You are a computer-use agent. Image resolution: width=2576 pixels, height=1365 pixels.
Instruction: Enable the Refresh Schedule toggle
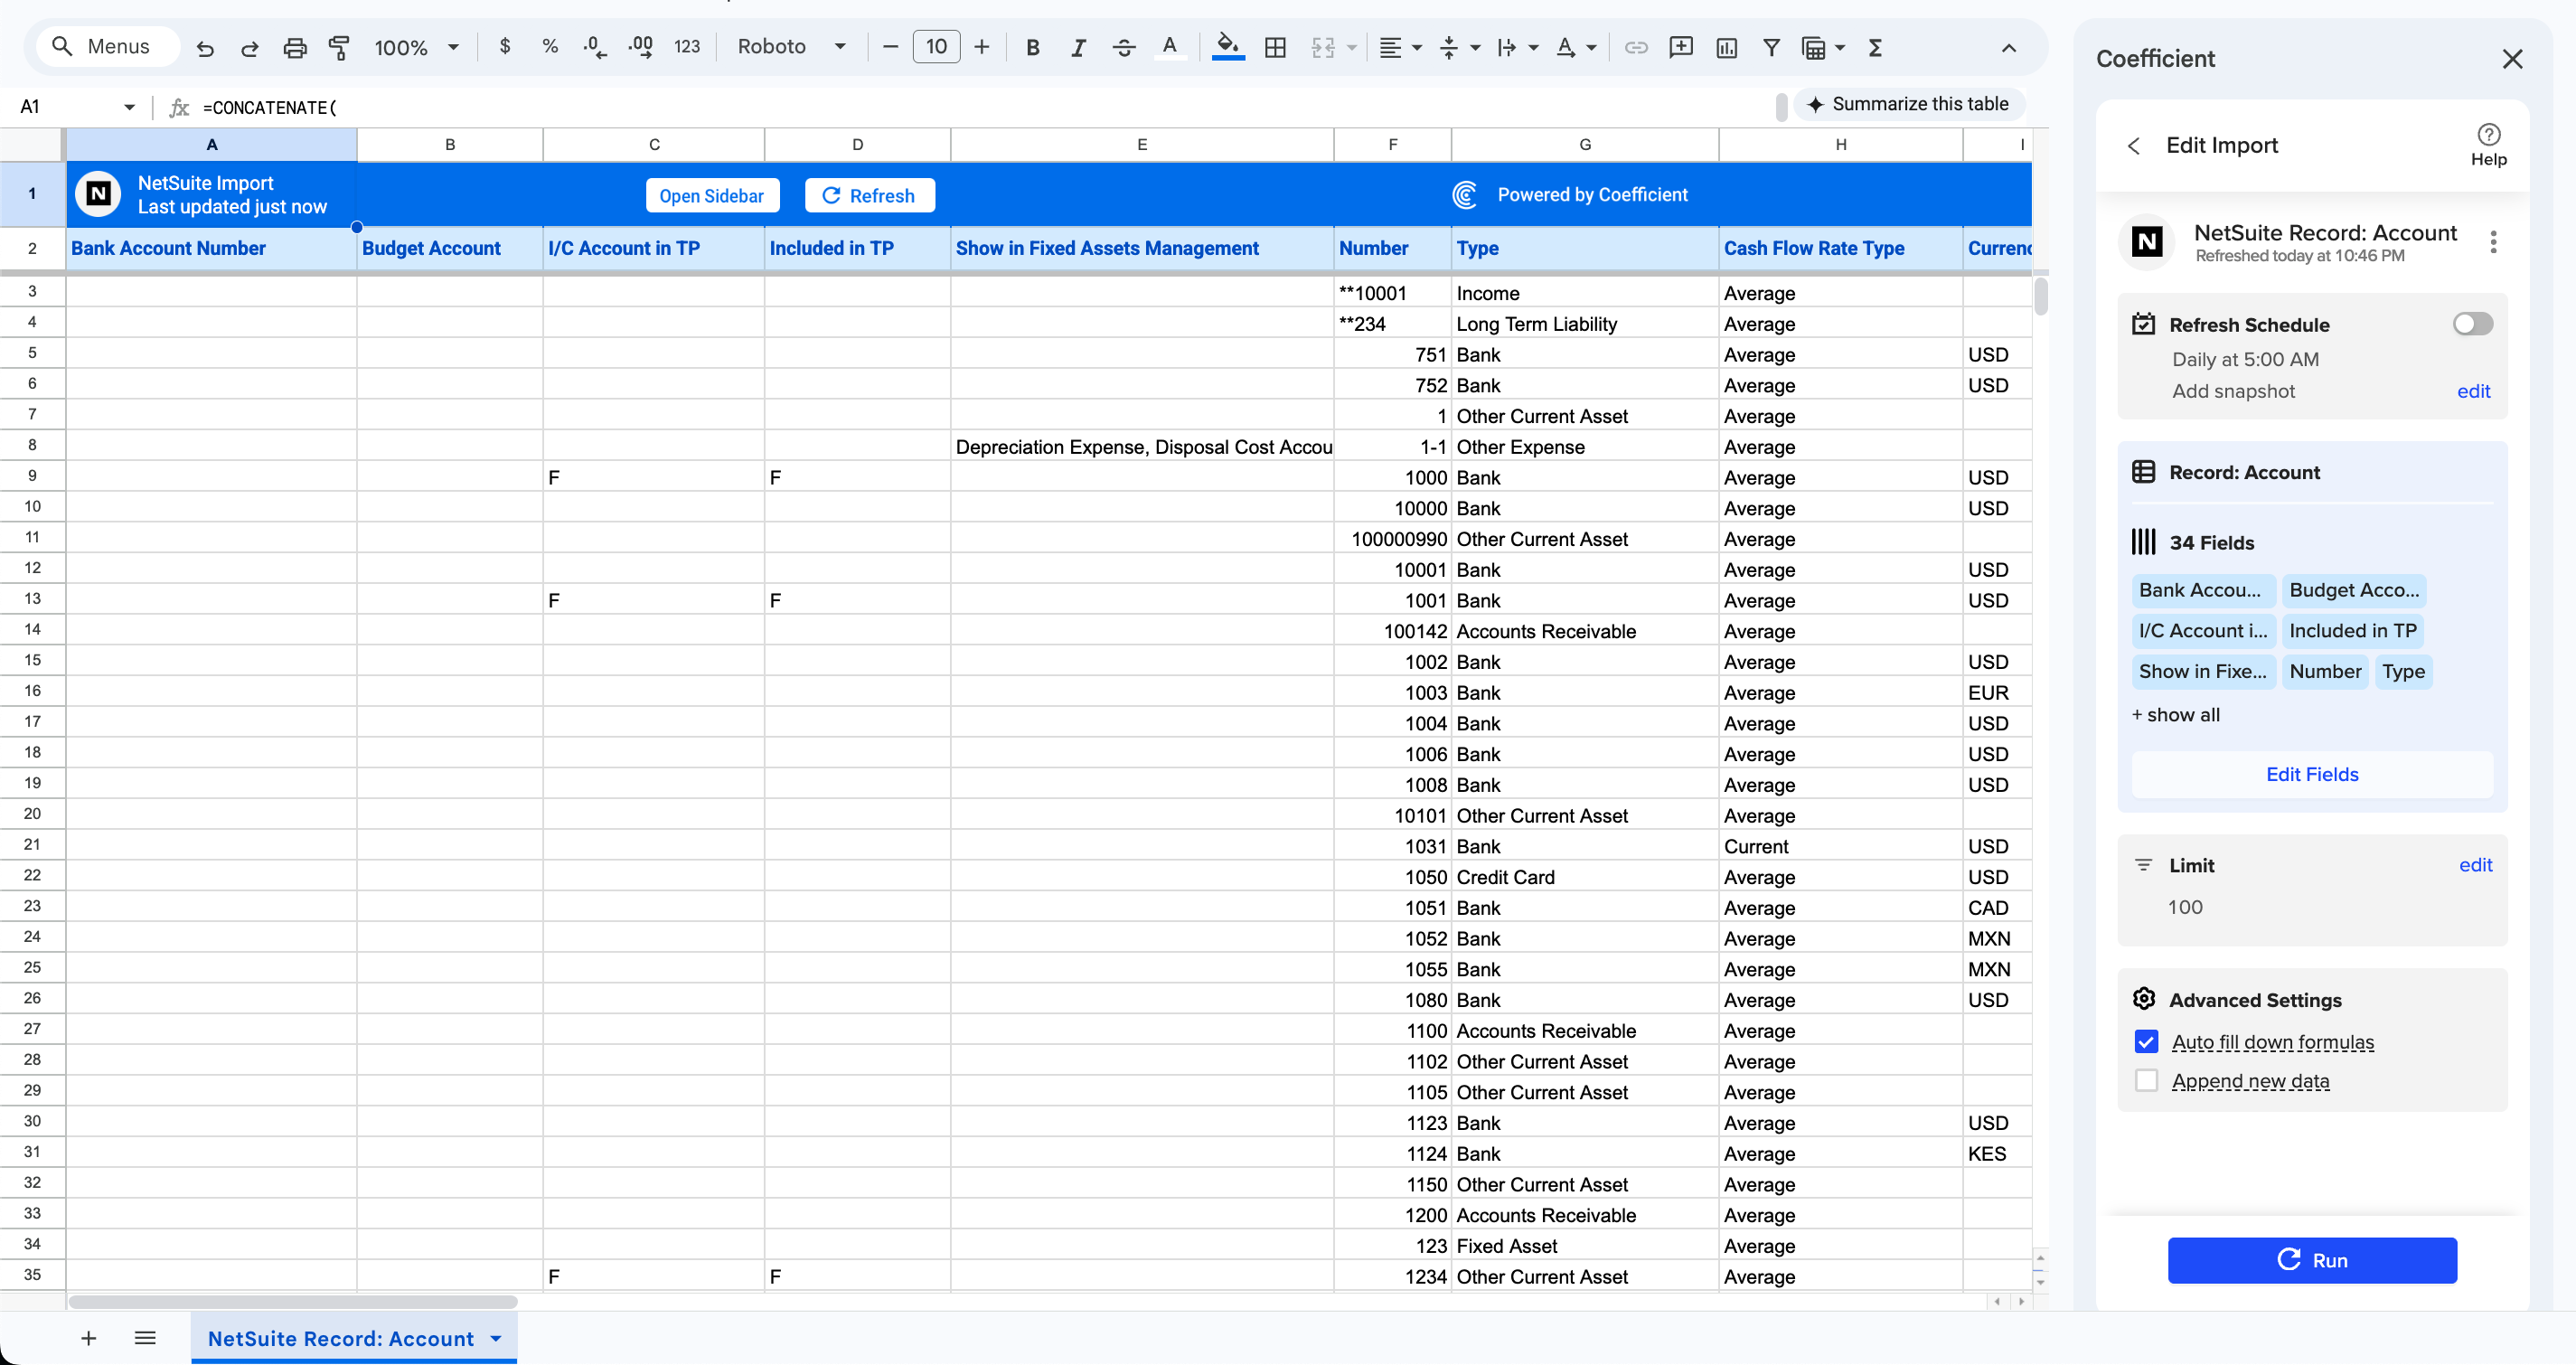click(2470, 323)
